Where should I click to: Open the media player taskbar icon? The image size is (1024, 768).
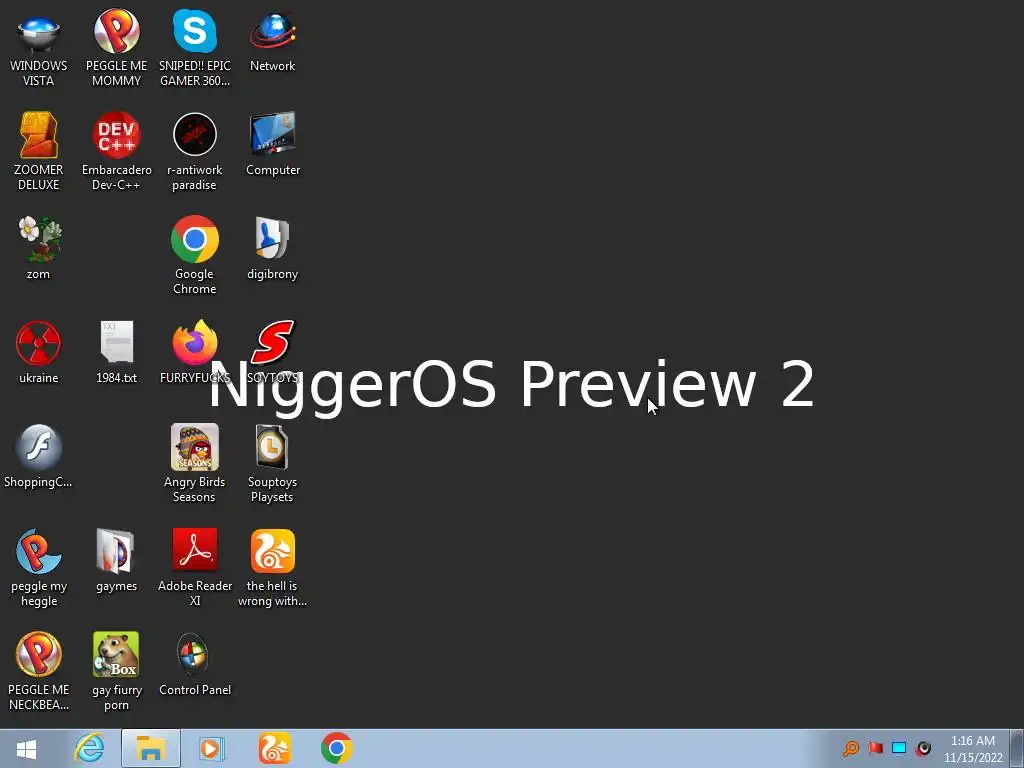211,748
